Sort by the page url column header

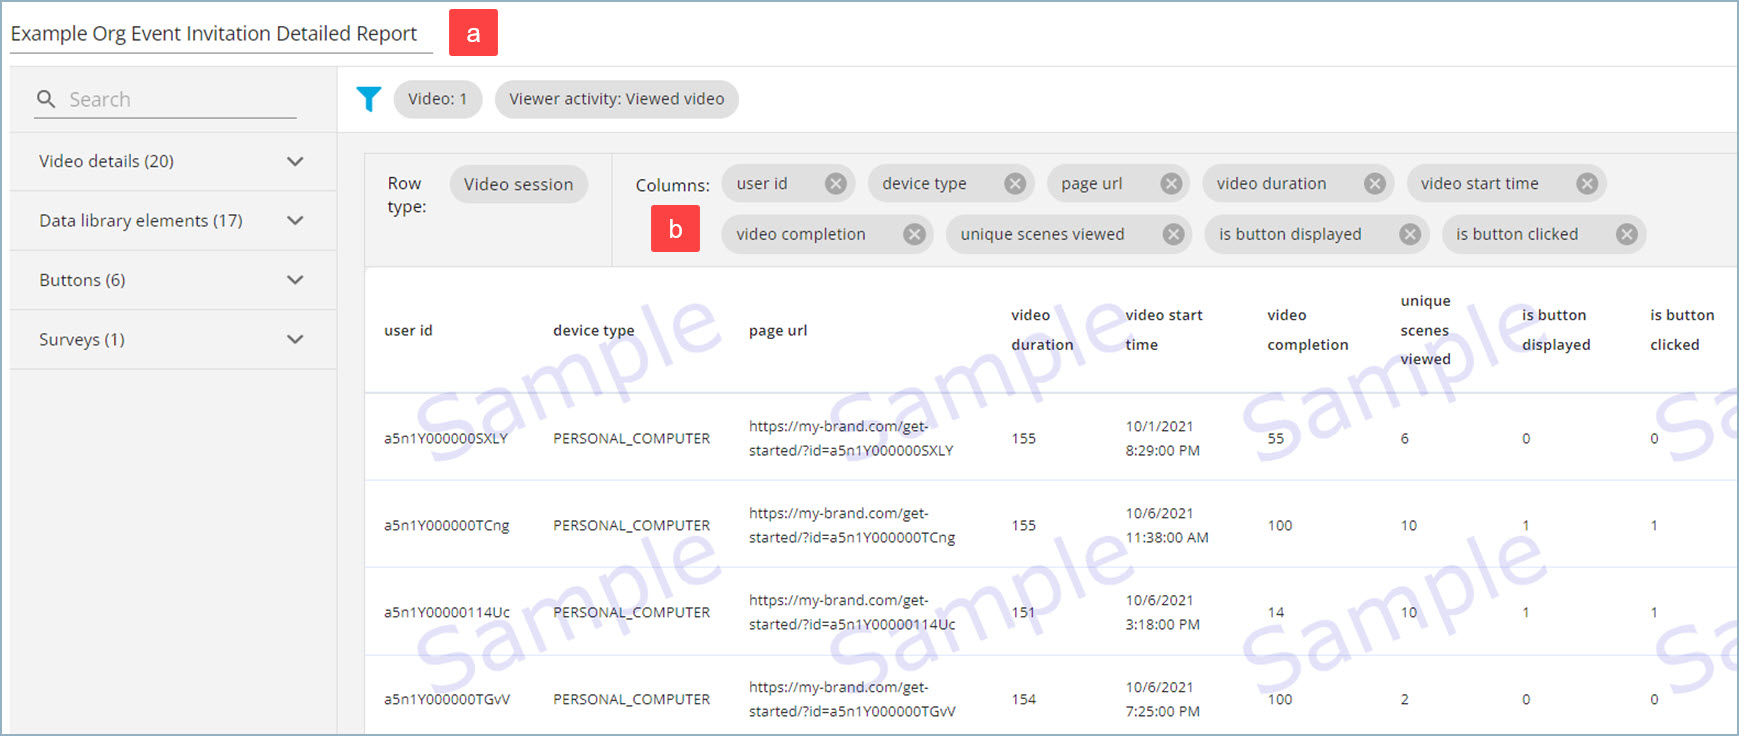pos(778,330)
